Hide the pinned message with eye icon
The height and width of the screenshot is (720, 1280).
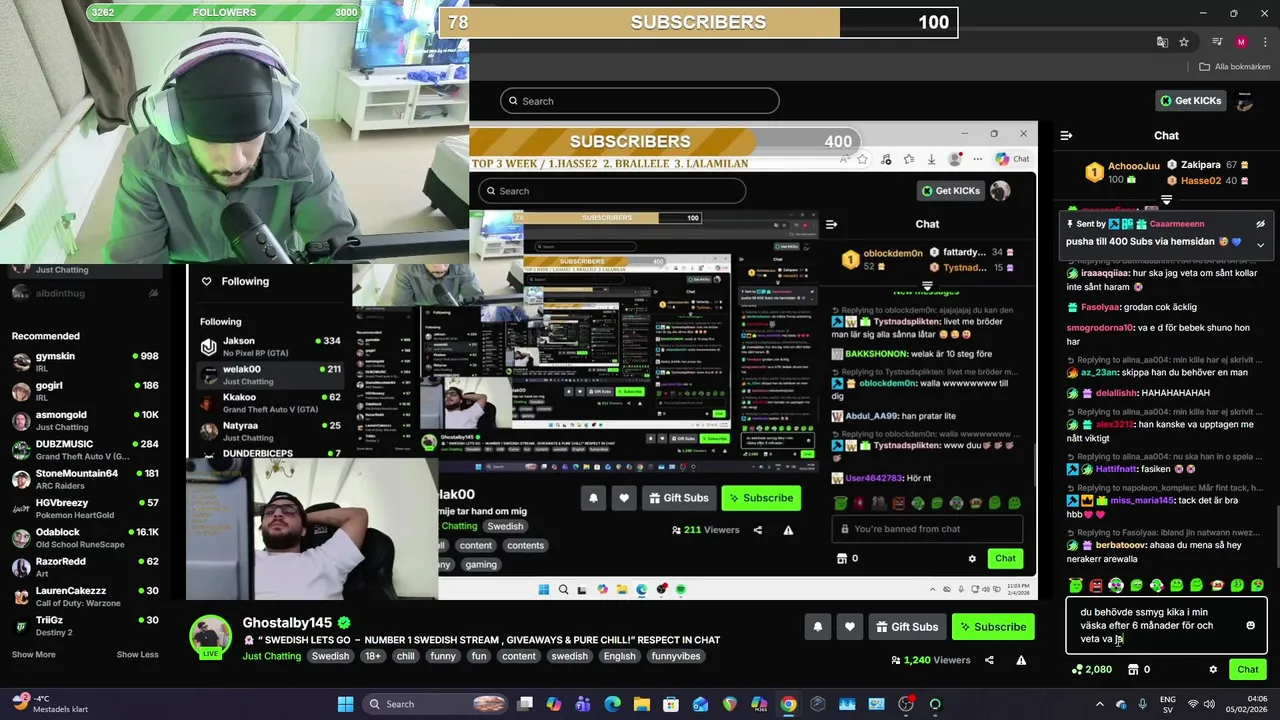pyautogui.click(x=1260, y=224)
